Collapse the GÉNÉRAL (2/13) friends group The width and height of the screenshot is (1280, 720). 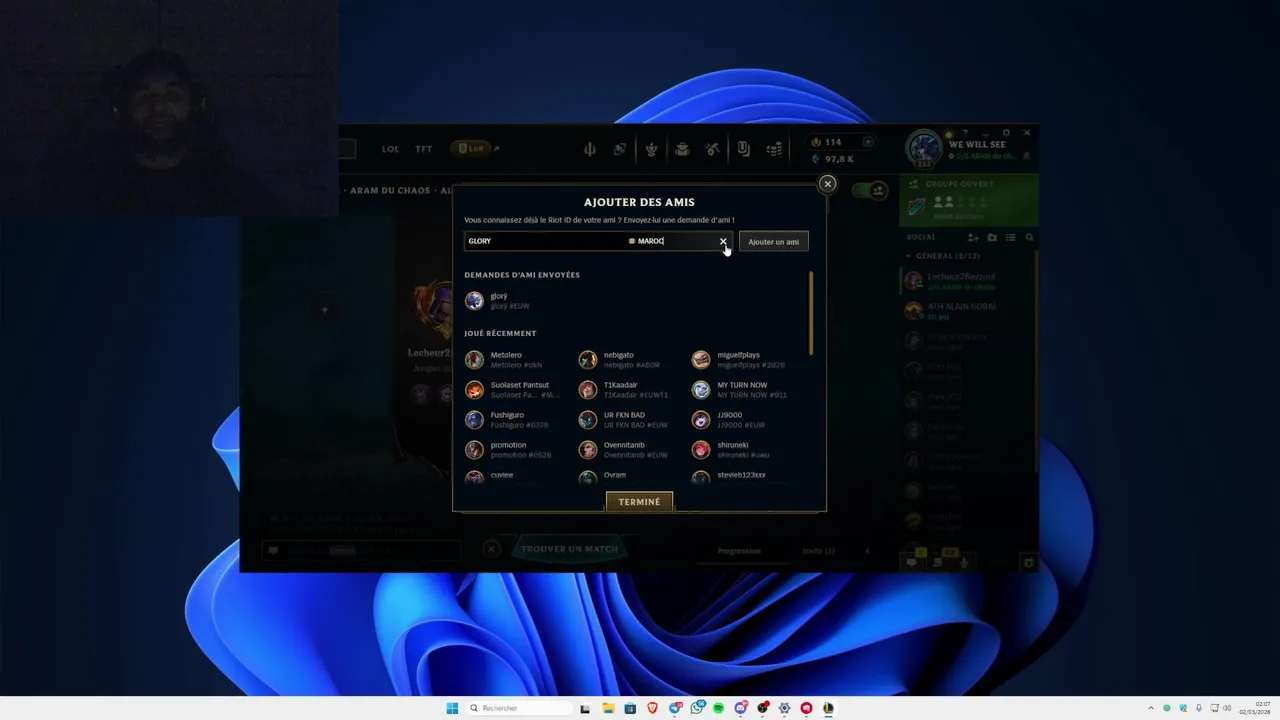point(943,256)
